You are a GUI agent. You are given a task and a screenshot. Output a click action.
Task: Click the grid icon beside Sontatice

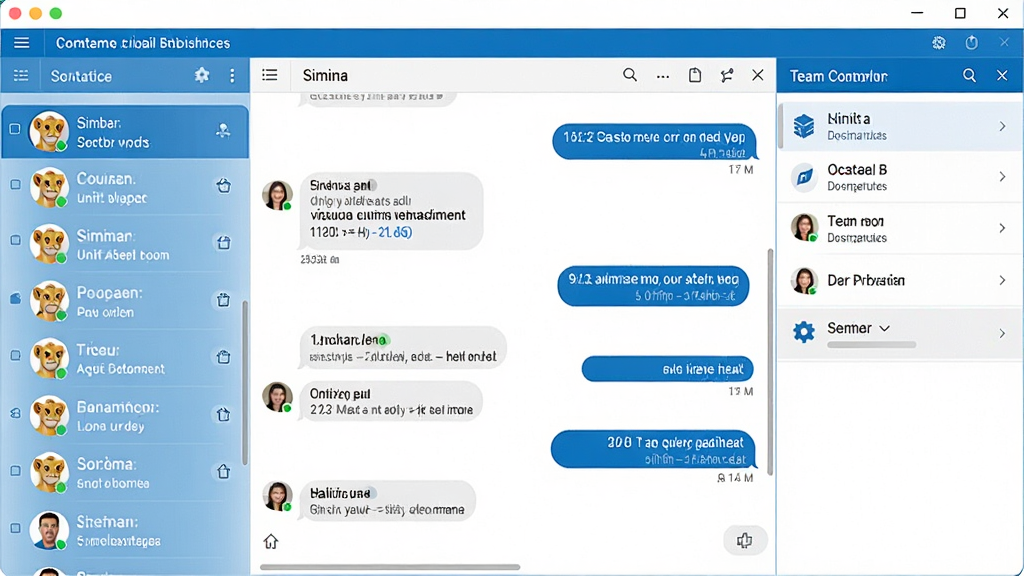21,76
